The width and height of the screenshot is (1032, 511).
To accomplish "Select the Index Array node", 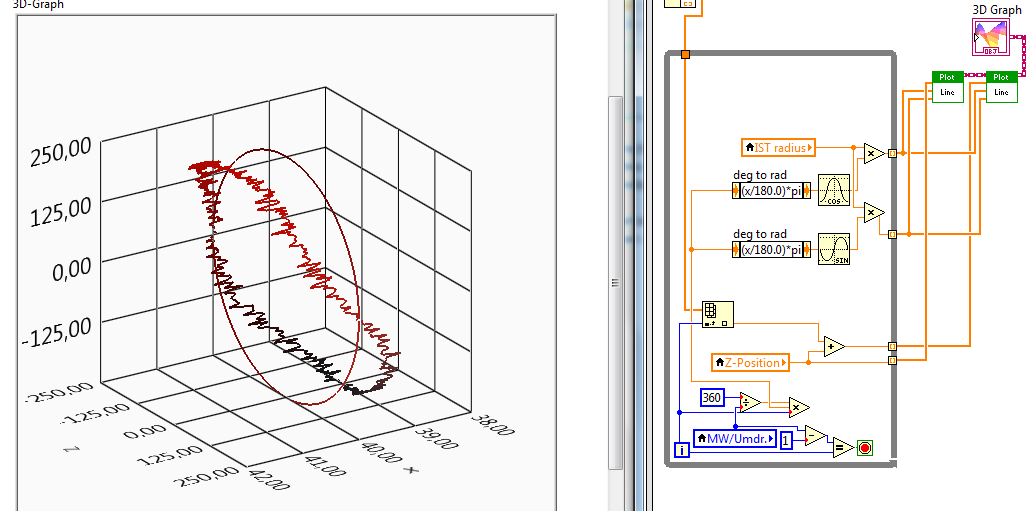I will (718, 314).
